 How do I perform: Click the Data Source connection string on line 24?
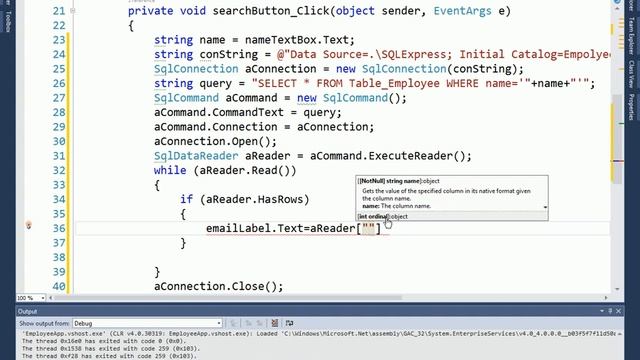pos(444,54)
